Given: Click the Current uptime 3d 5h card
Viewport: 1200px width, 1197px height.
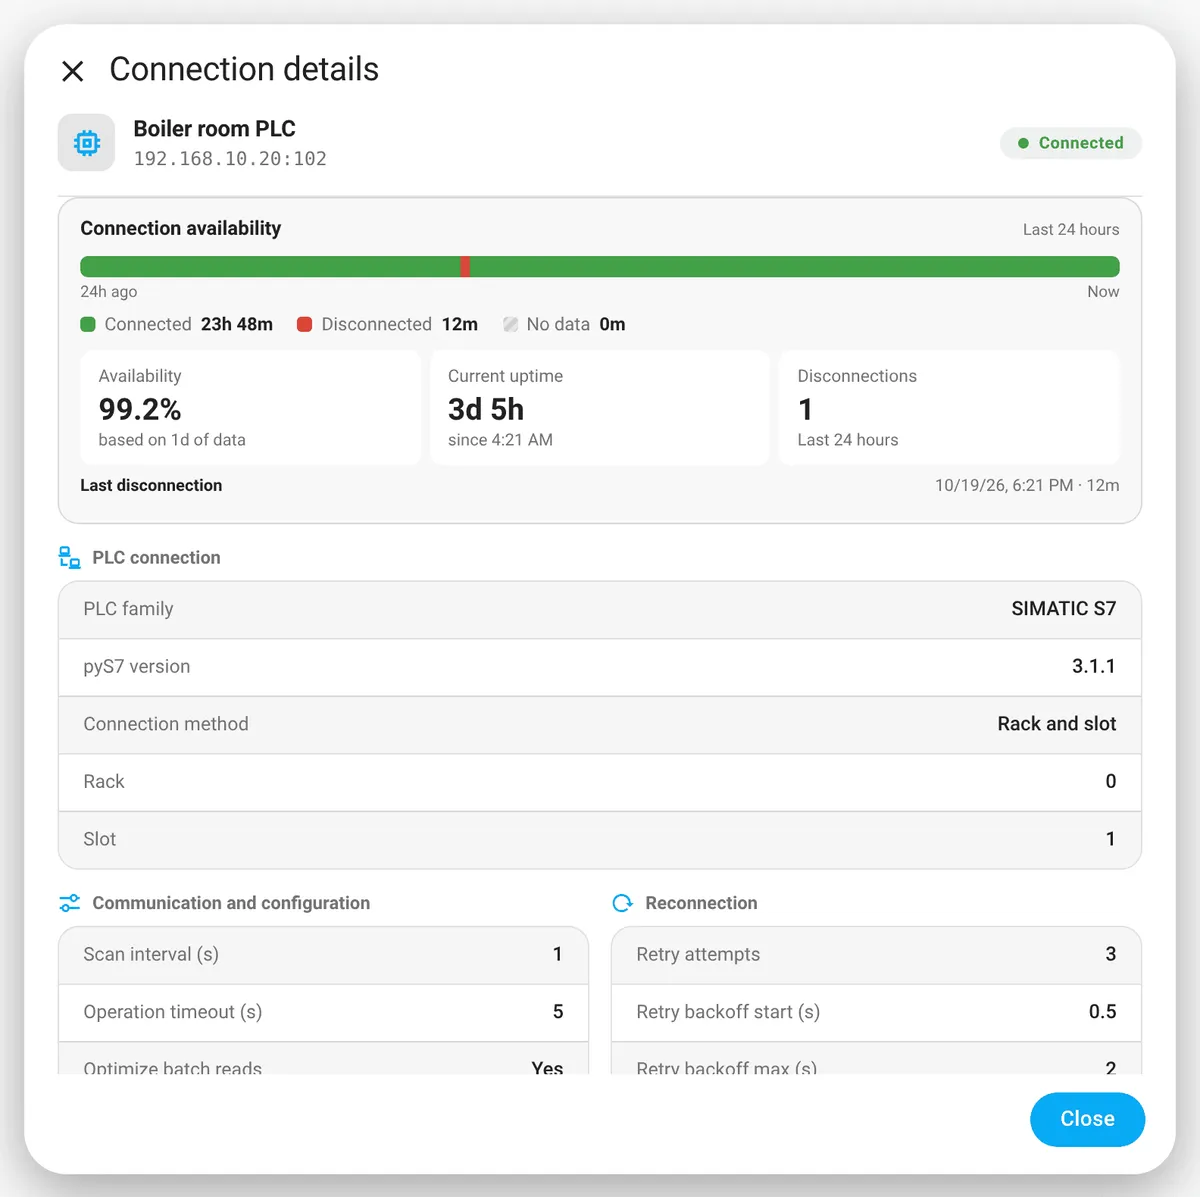Looking at the screenshot, I should (x=600, y=407).
